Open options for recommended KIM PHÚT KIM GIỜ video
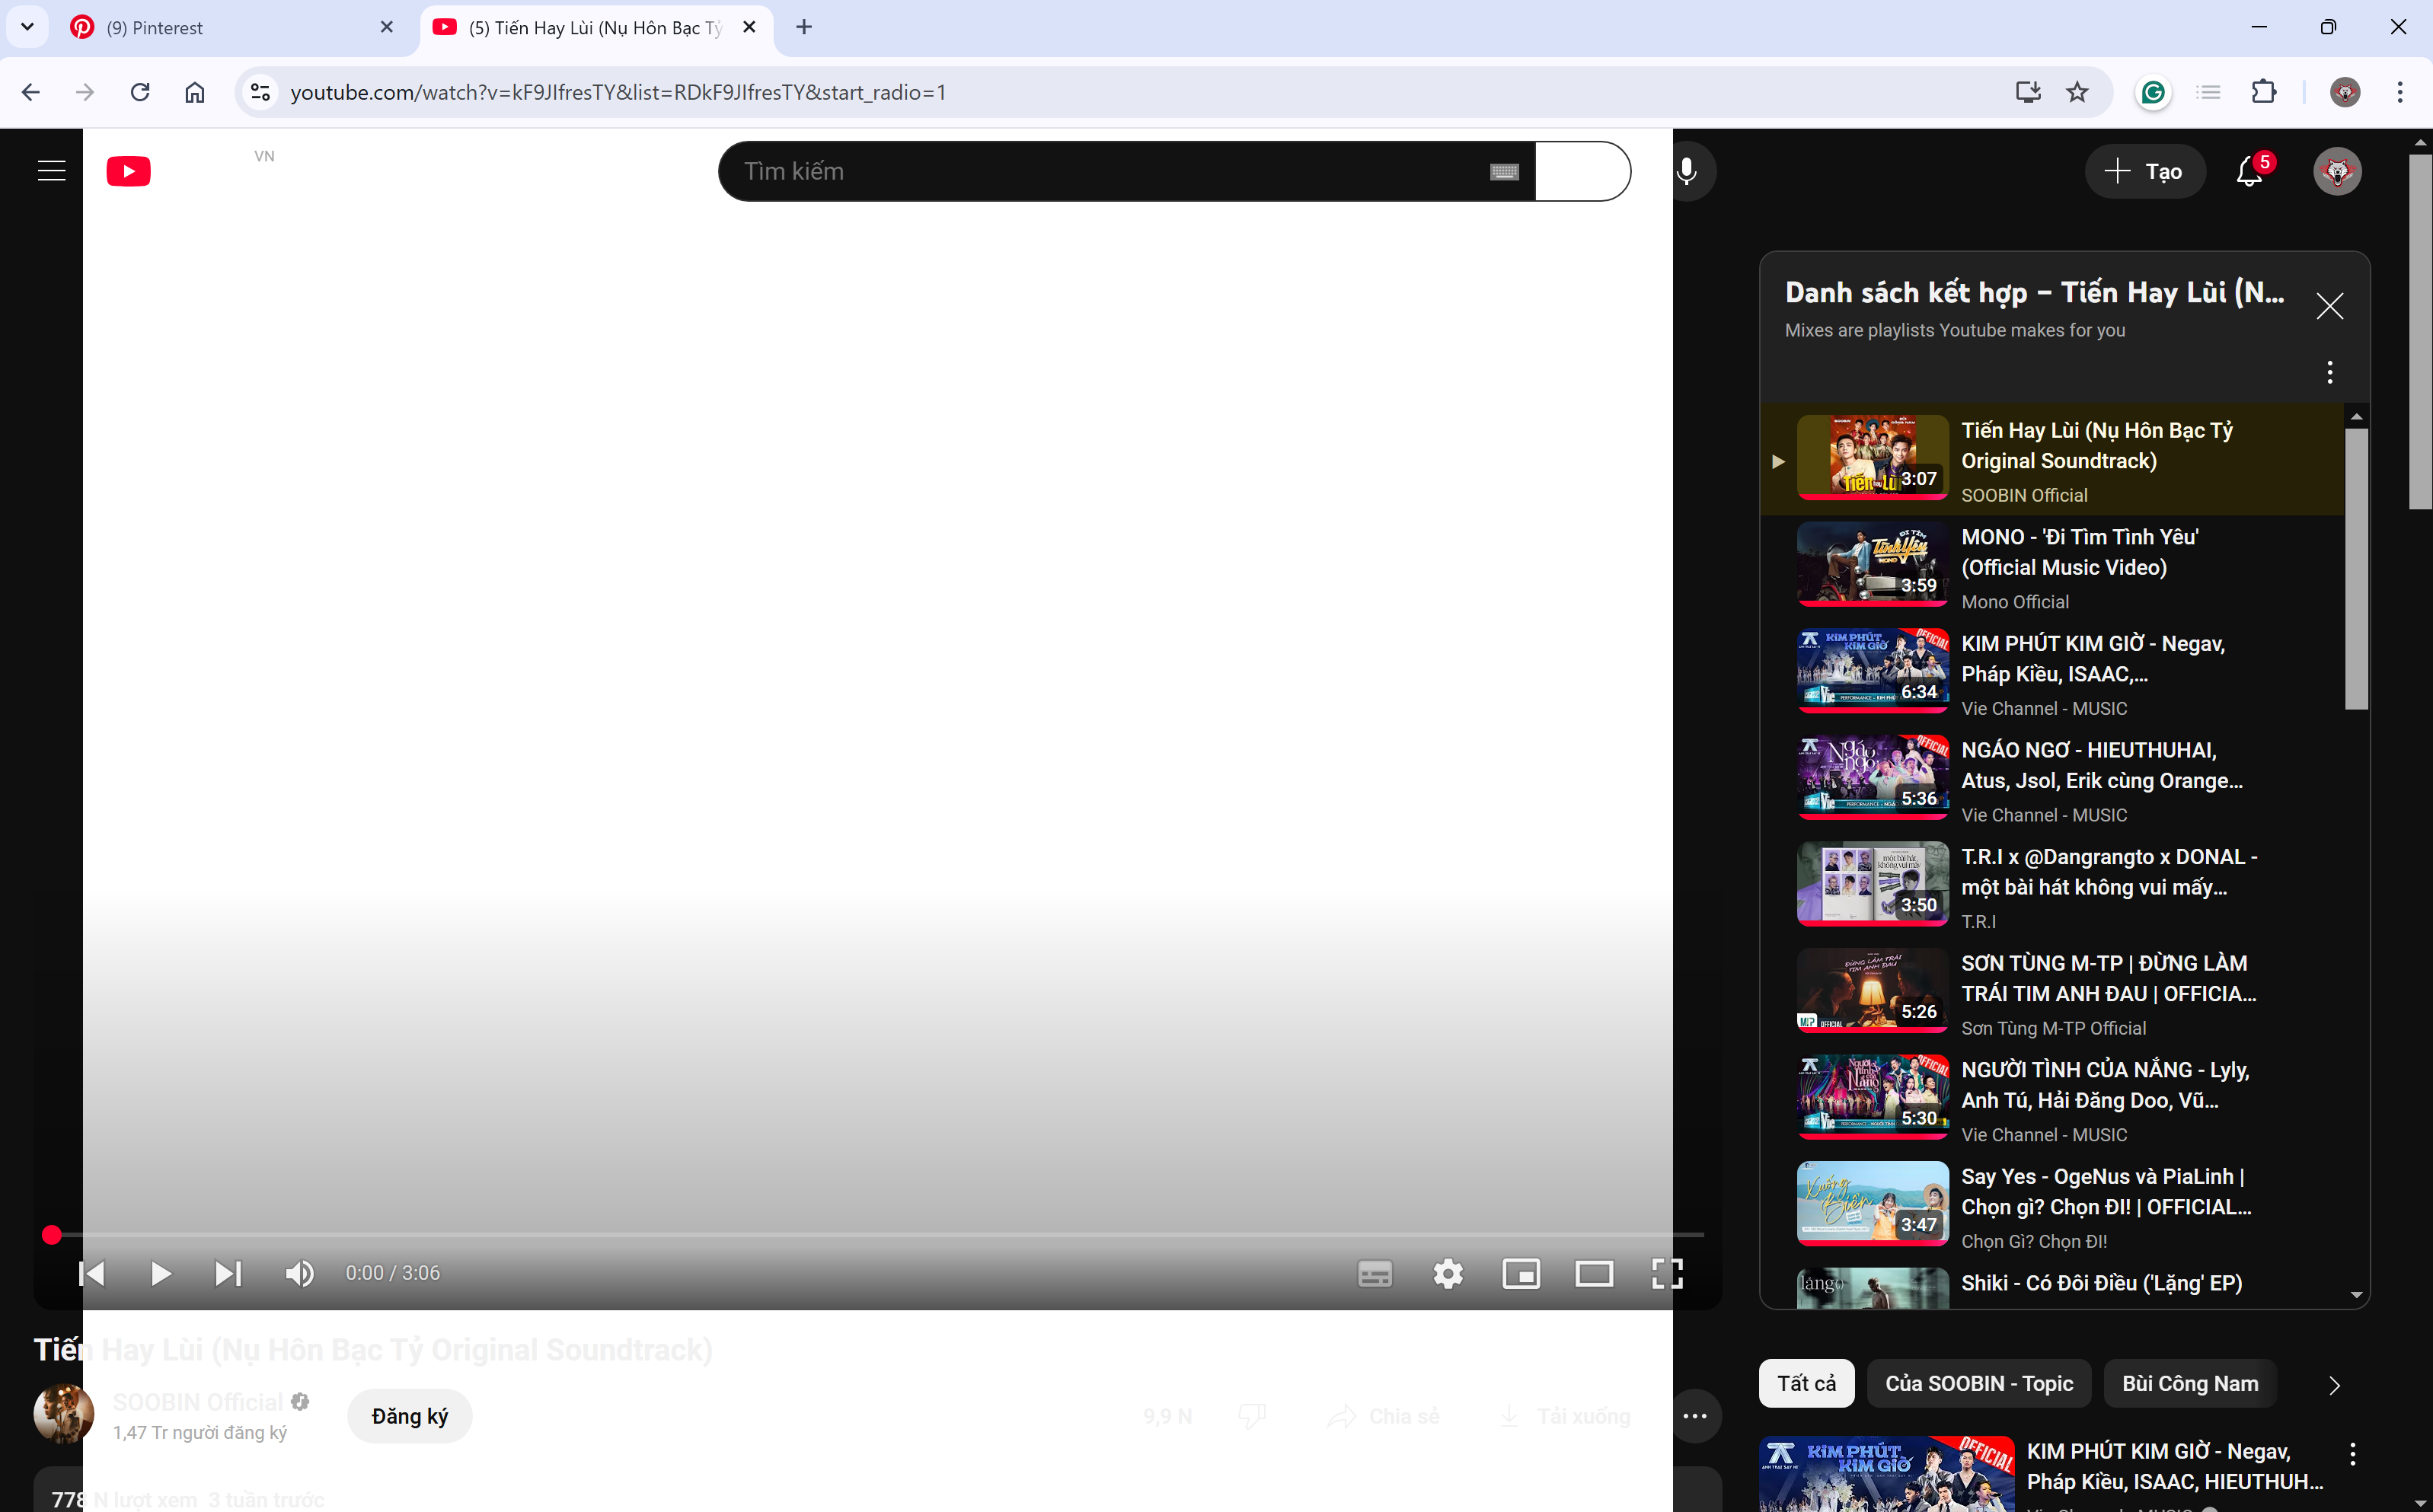 pos(2352,1454)
